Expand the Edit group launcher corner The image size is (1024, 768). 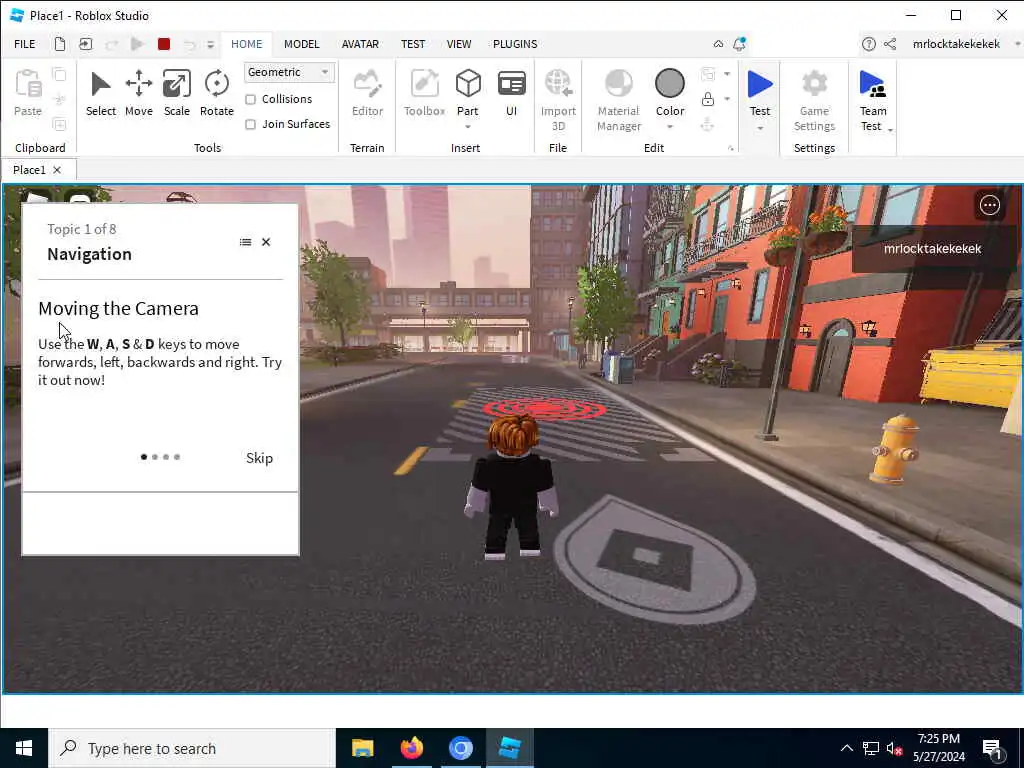pos(731,149)
